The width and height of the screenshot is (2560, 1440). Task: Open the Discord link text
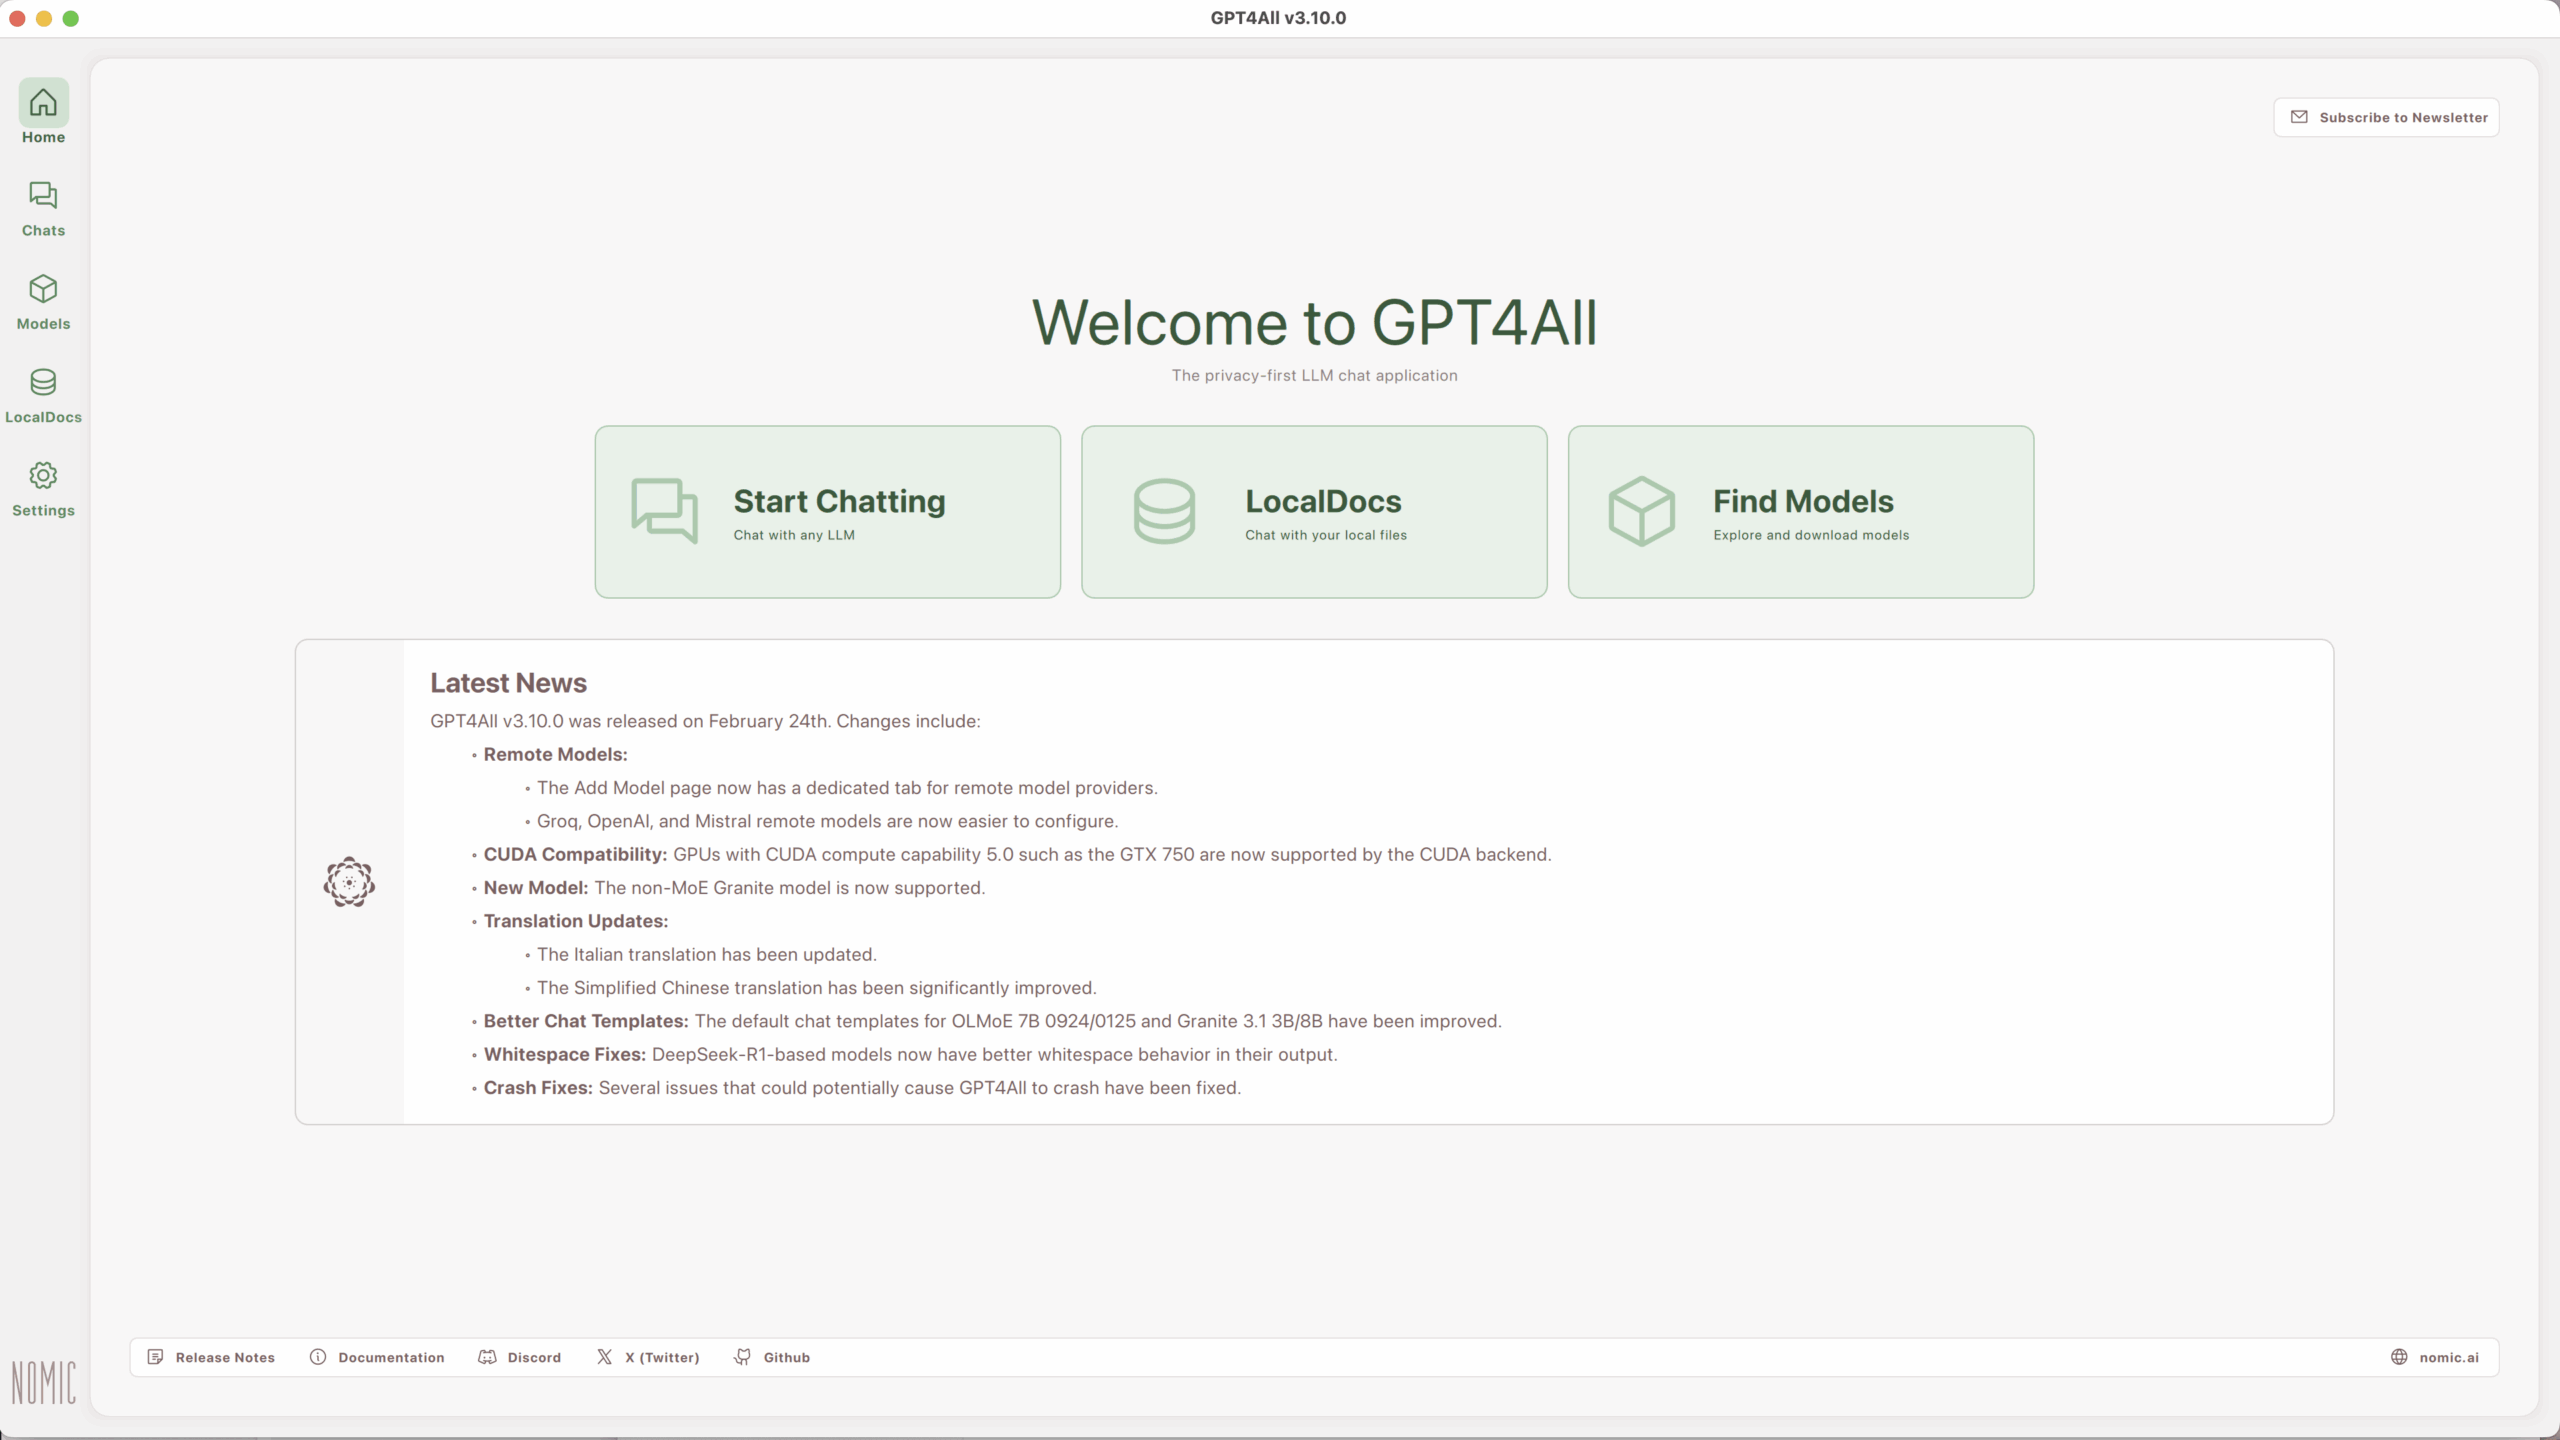coord(534,1357)
